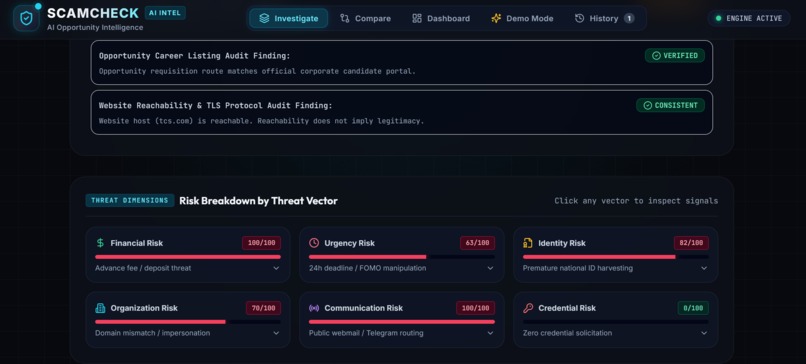Click the Compare branch icon
Image resolution: width=806 pixels, height=364 pixels.
345,19
